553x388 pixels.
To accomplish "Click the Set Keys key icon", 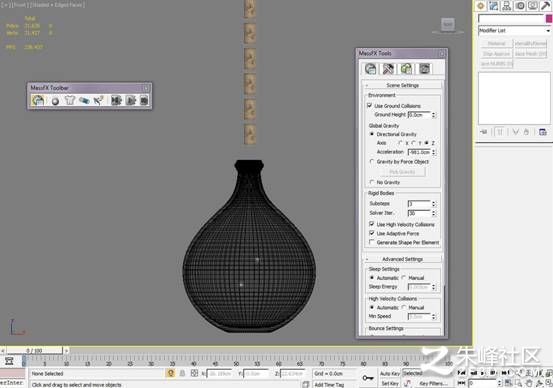I will pyautogui.click(x=367, y=378).
